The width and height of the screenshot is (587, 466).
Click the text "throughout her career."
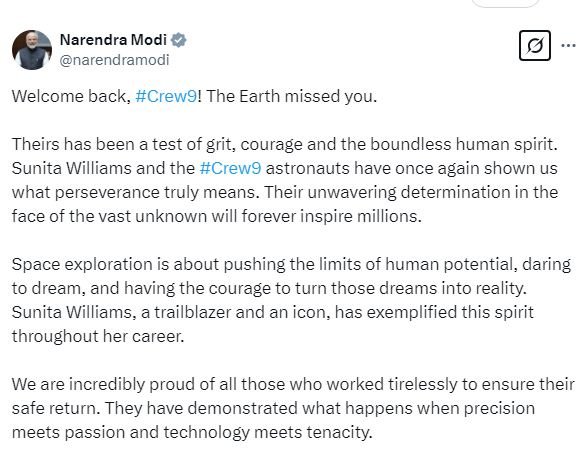98,336
